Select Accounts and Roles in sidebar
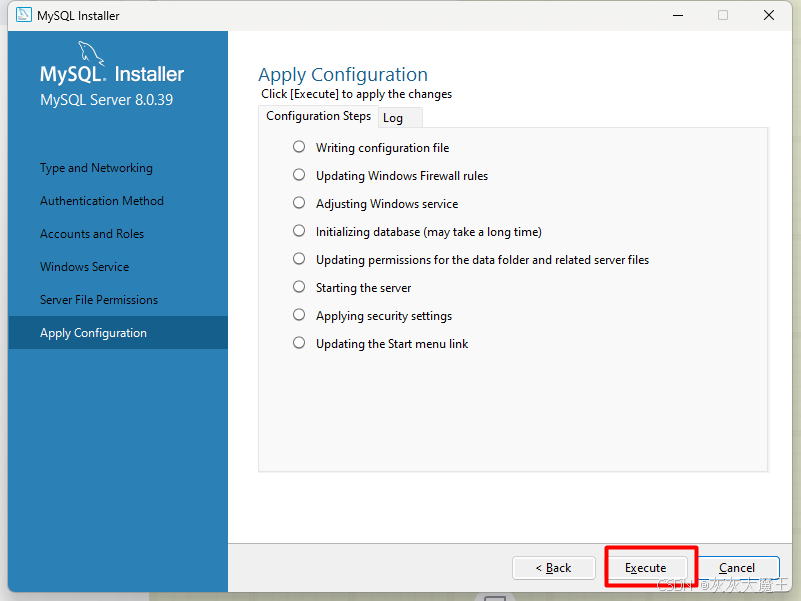 92,234
